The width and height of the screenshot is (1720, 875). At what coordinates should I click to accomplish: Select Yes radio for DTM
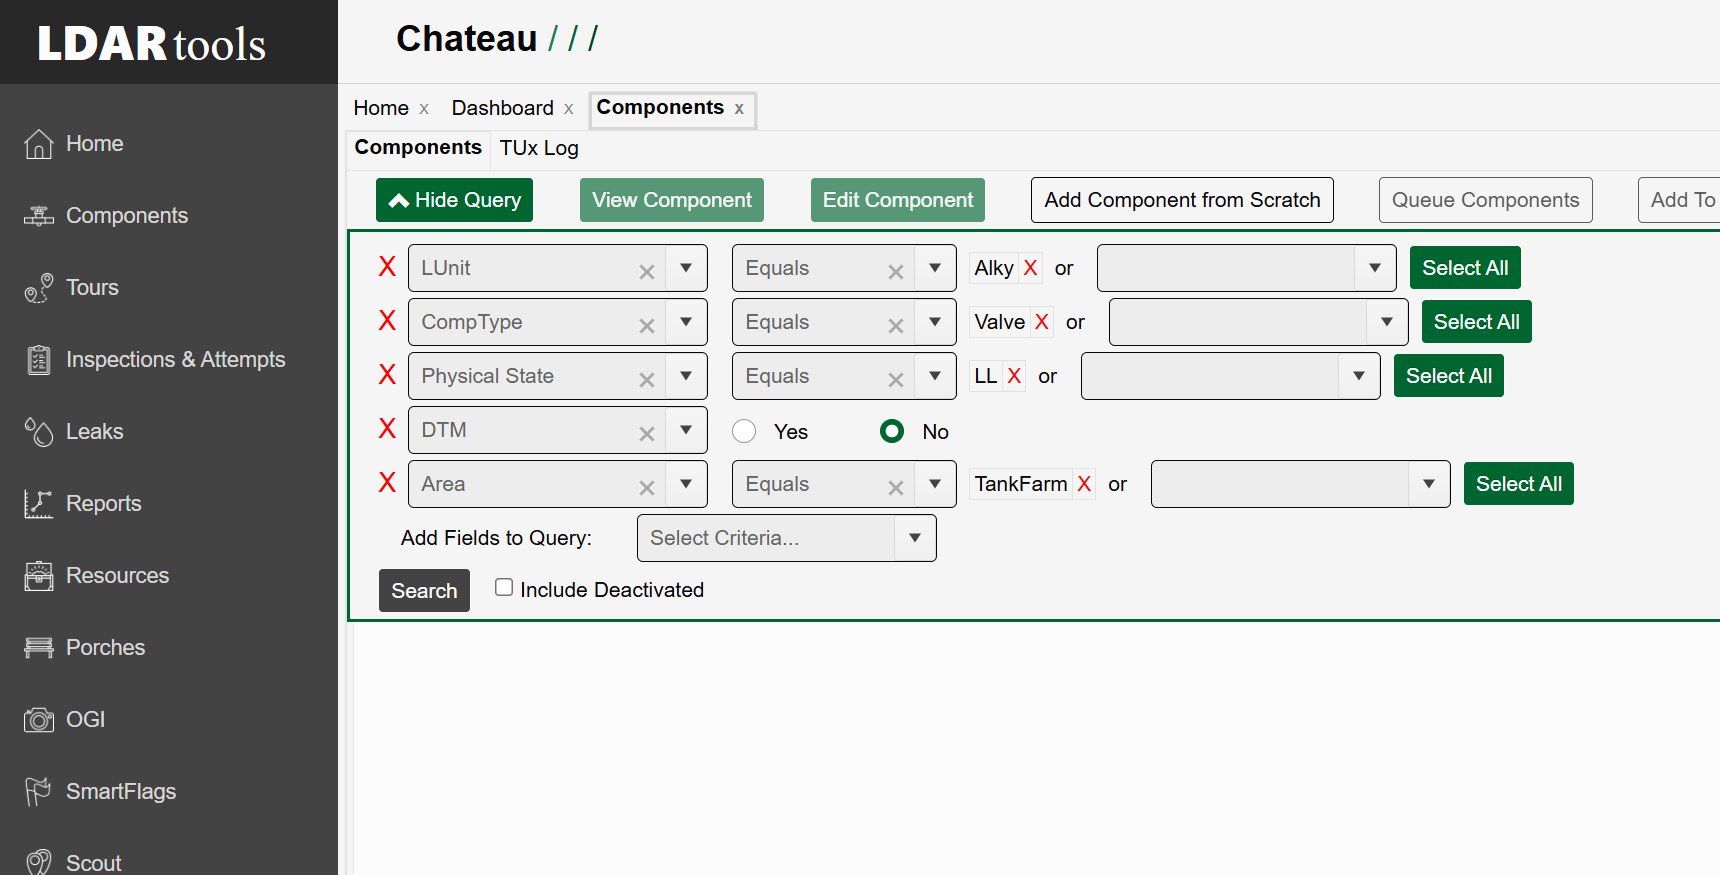tap(744, 431)
